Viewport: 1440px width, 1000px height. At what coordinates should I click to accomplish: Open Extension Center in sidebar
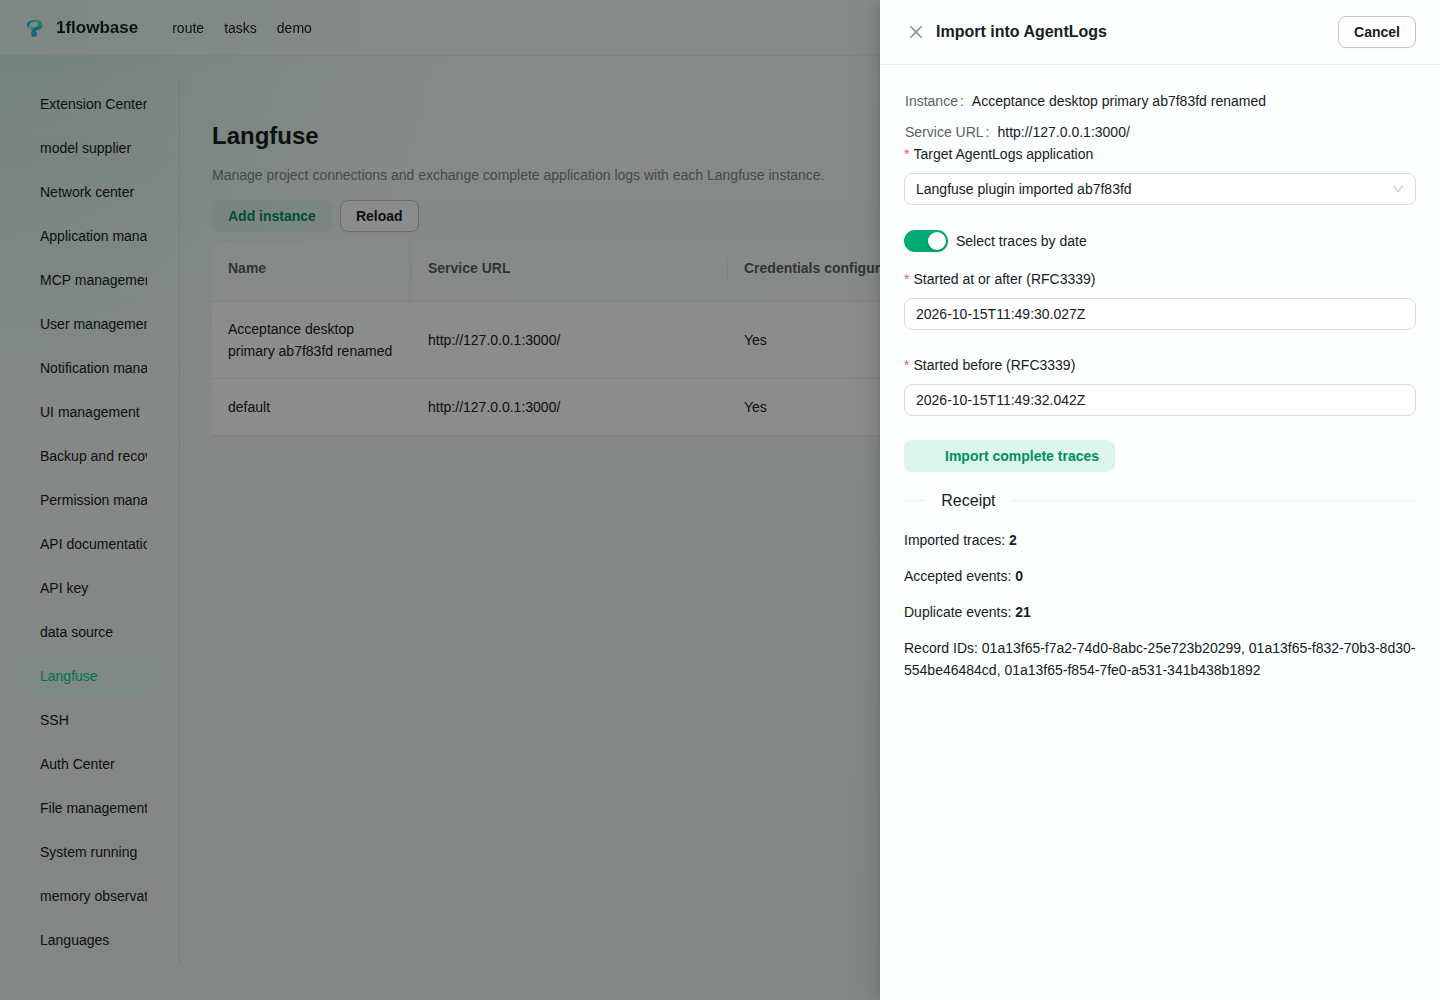(90, 104)
